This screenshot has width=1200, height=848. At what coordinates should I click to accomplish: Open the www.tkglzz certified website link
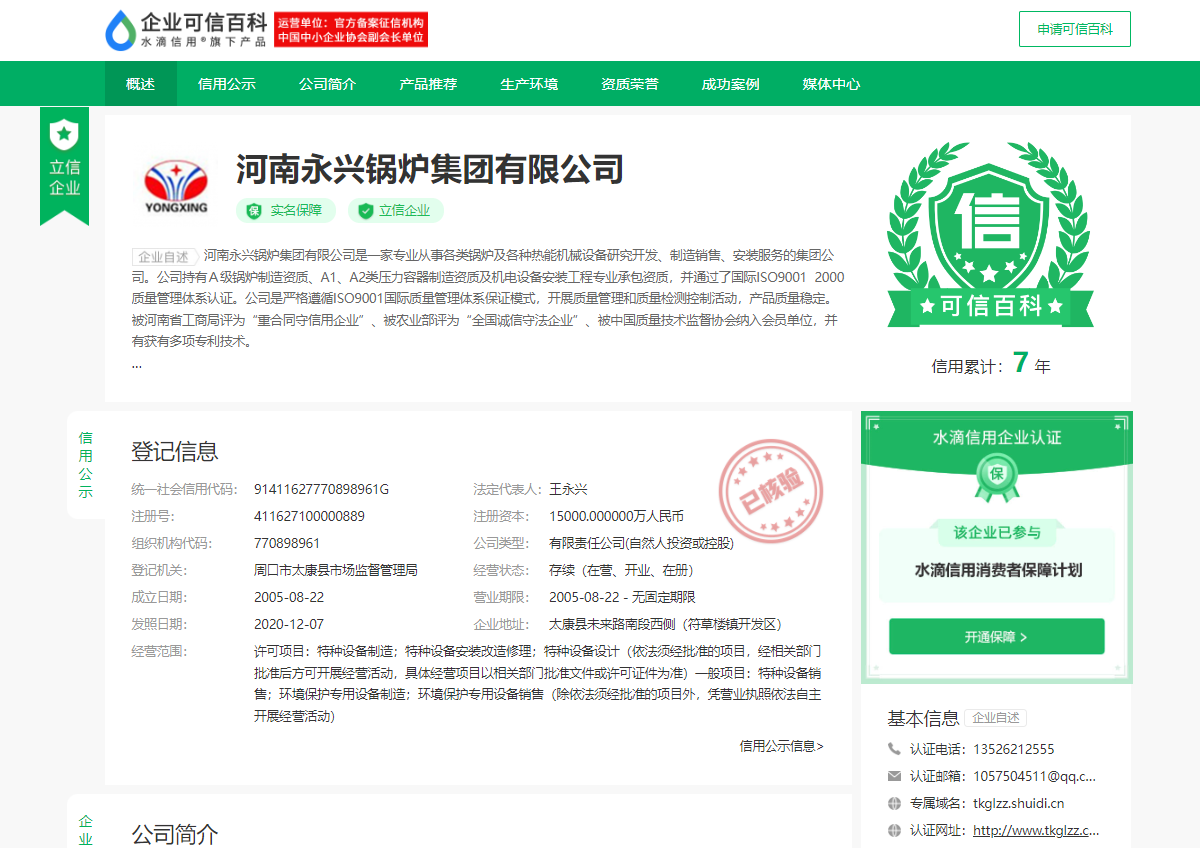coord(1035,830)
